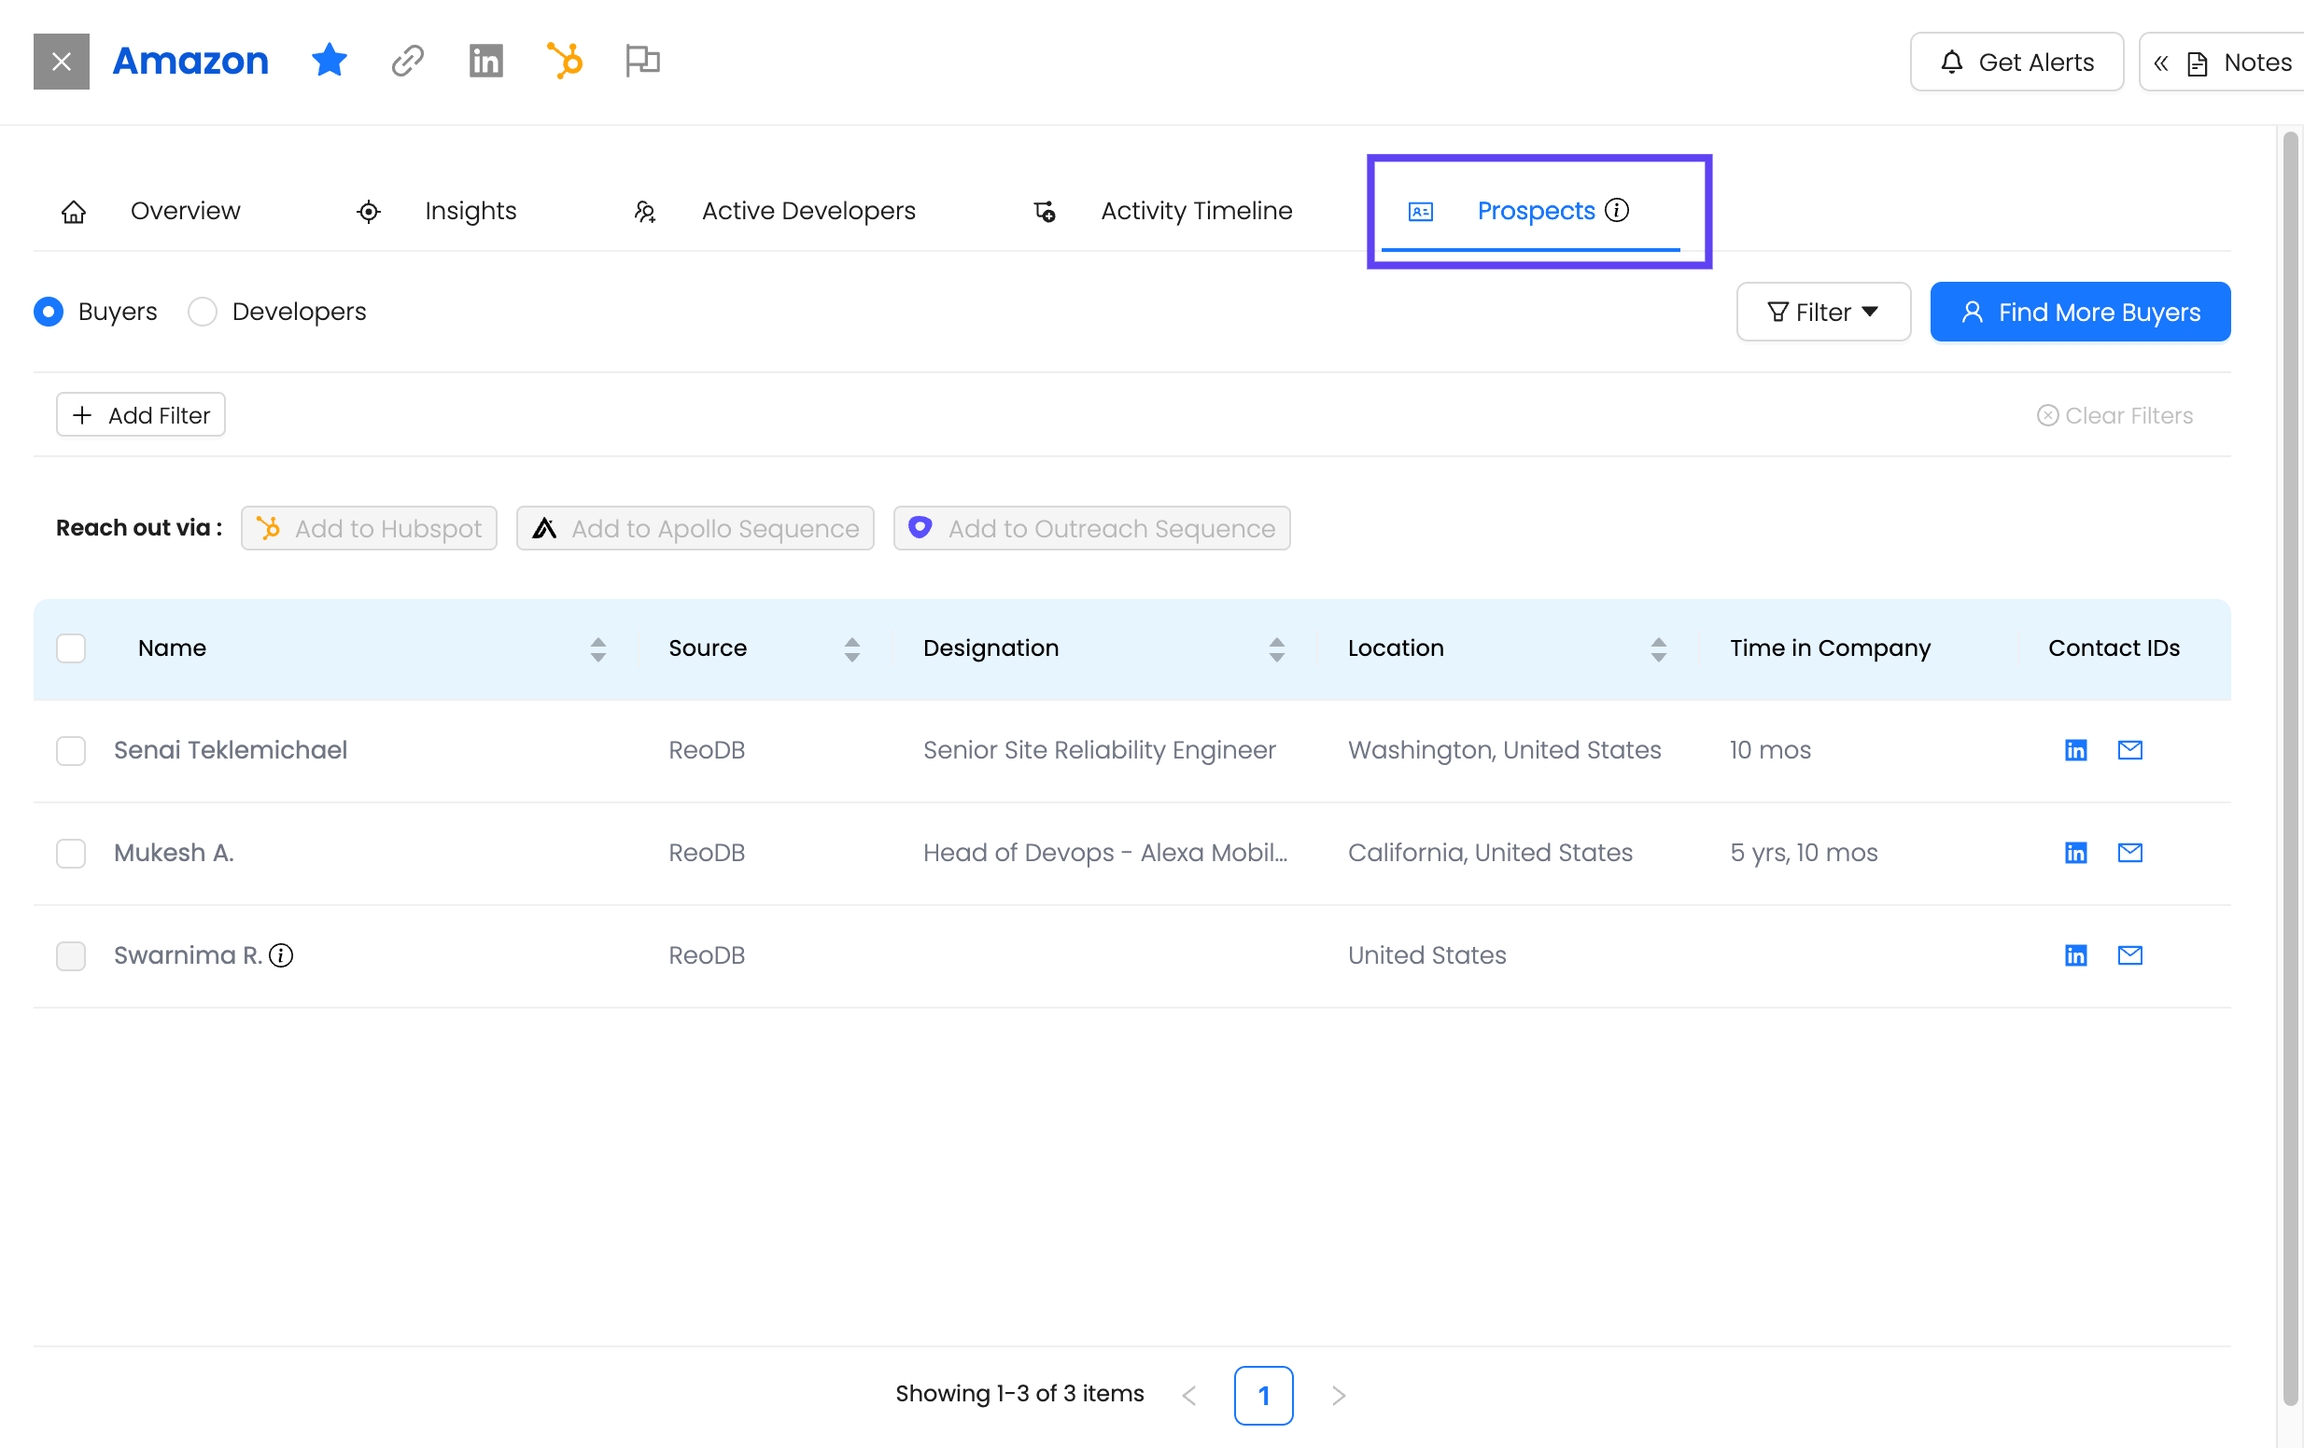Click Find More Buyers button

2080,312
